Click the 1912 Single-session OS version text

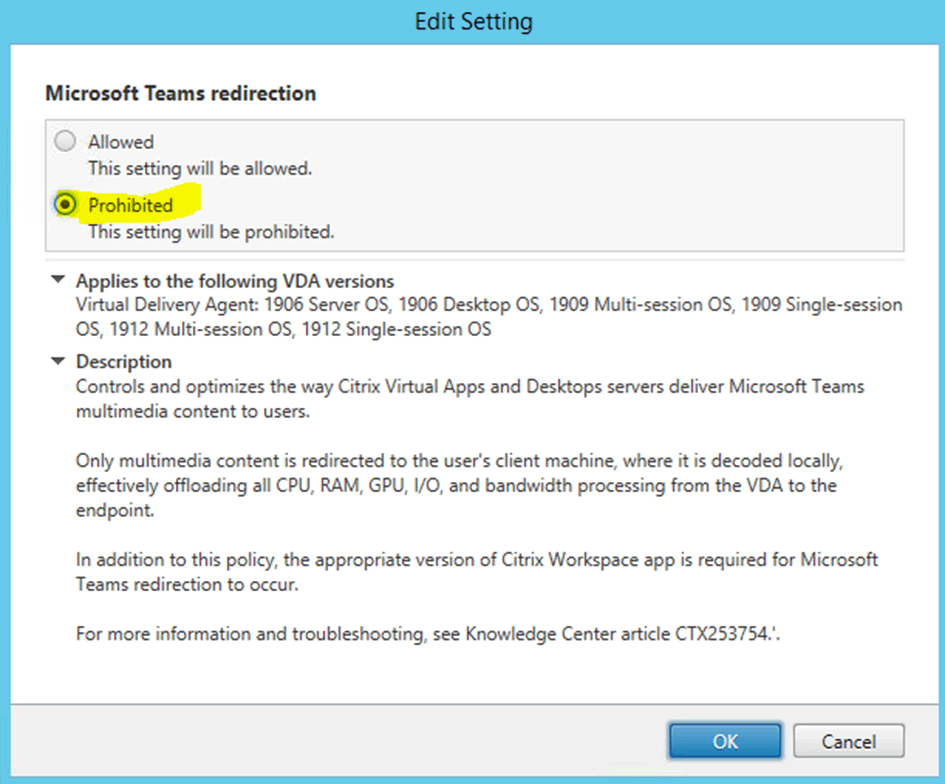(x=396, y=330)
